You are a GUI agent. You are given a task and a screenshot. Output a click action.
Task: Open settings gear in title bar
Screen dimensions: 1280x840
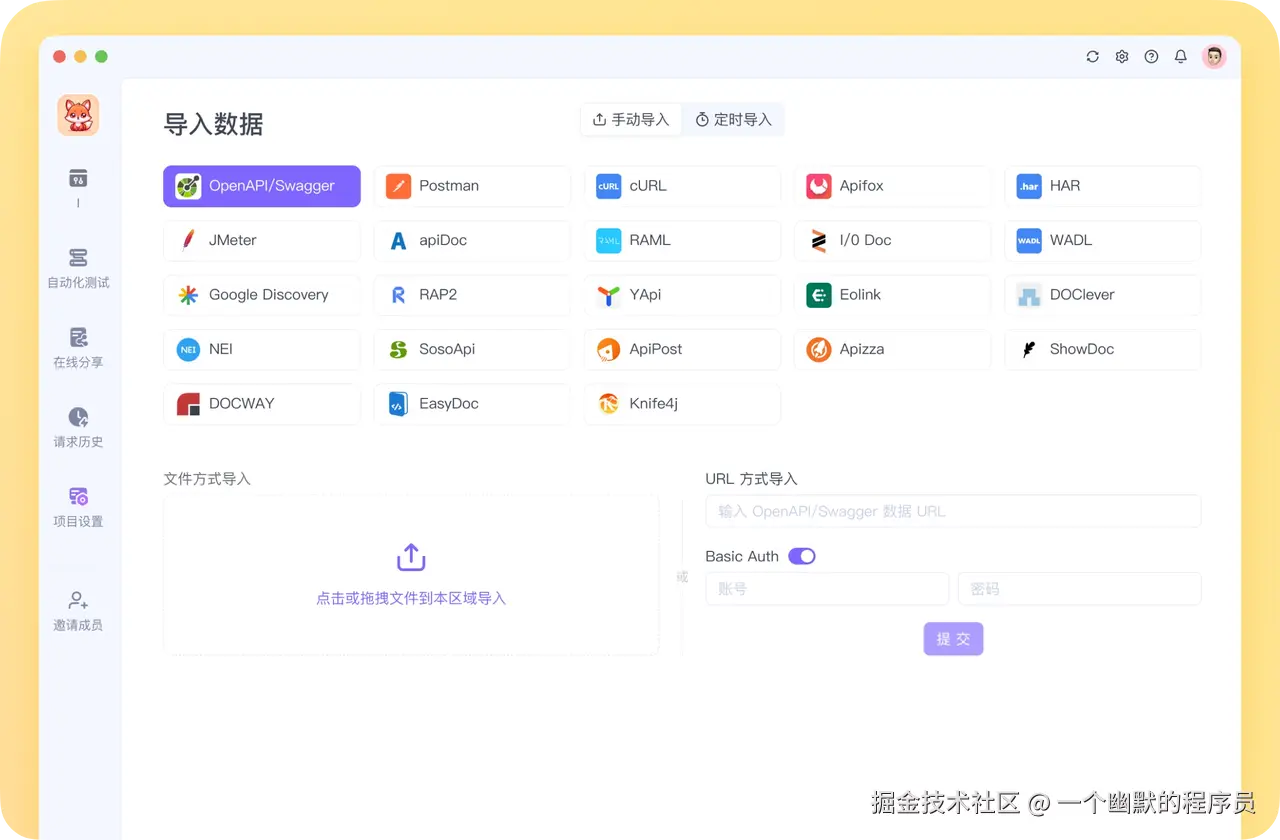tap(1122, 57)
